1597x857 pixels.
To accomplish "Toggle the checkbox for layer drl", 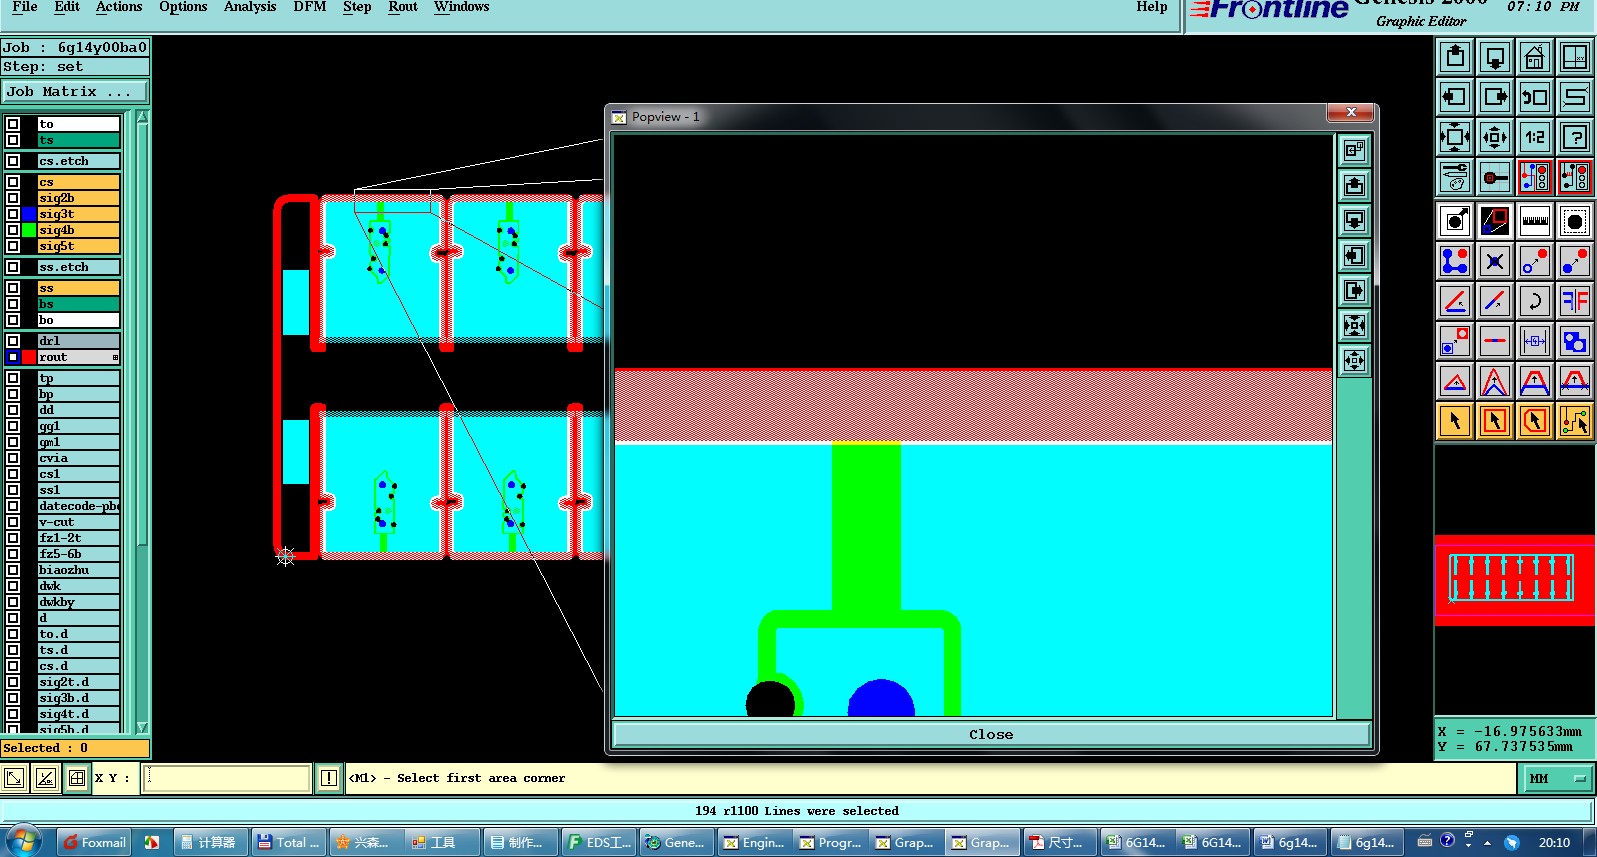I will pos(13,341).
